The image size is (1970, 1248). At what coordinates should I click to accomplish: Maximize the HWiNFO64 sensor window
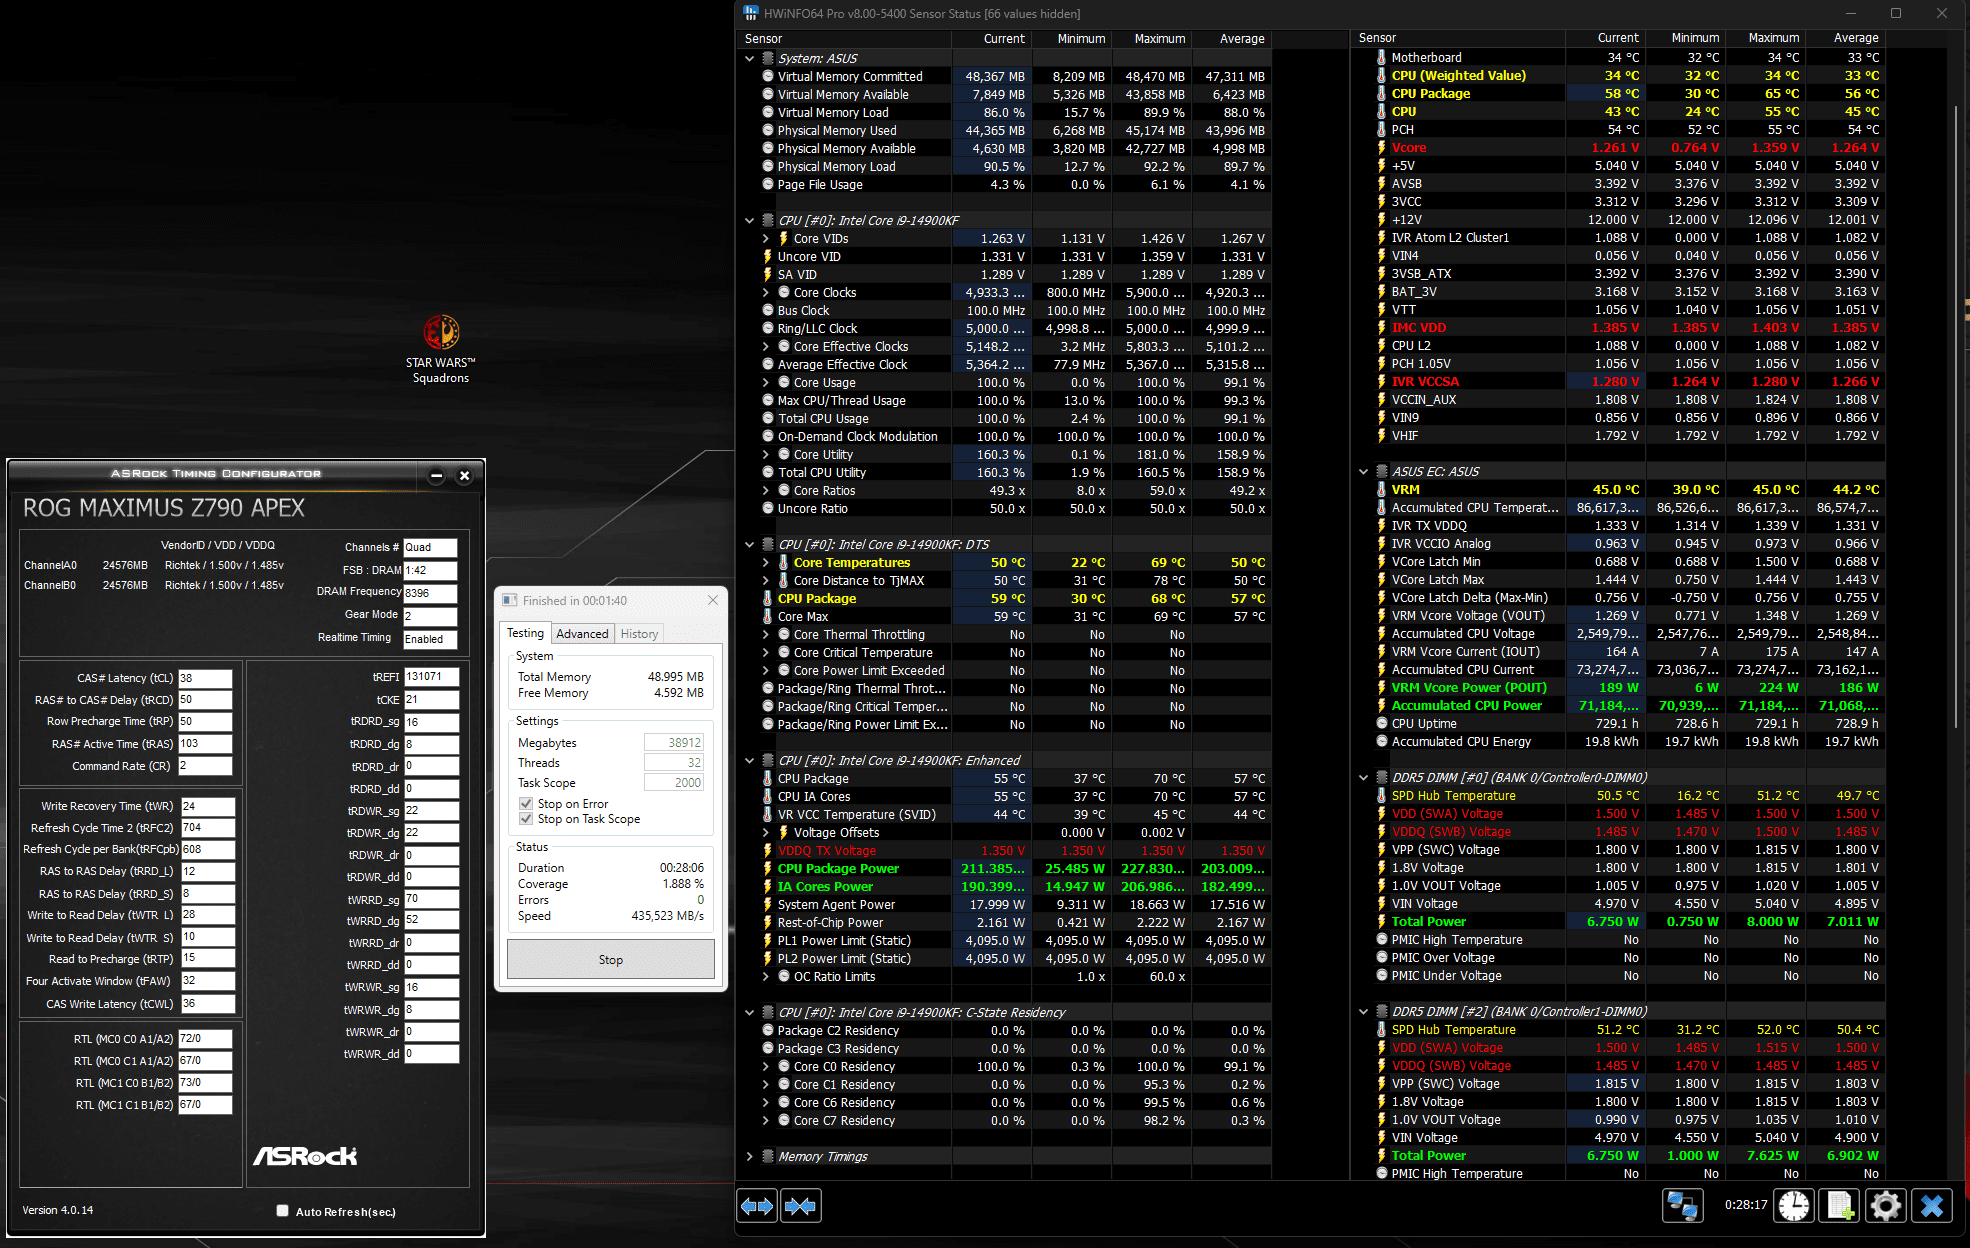tap(1895, 13)
